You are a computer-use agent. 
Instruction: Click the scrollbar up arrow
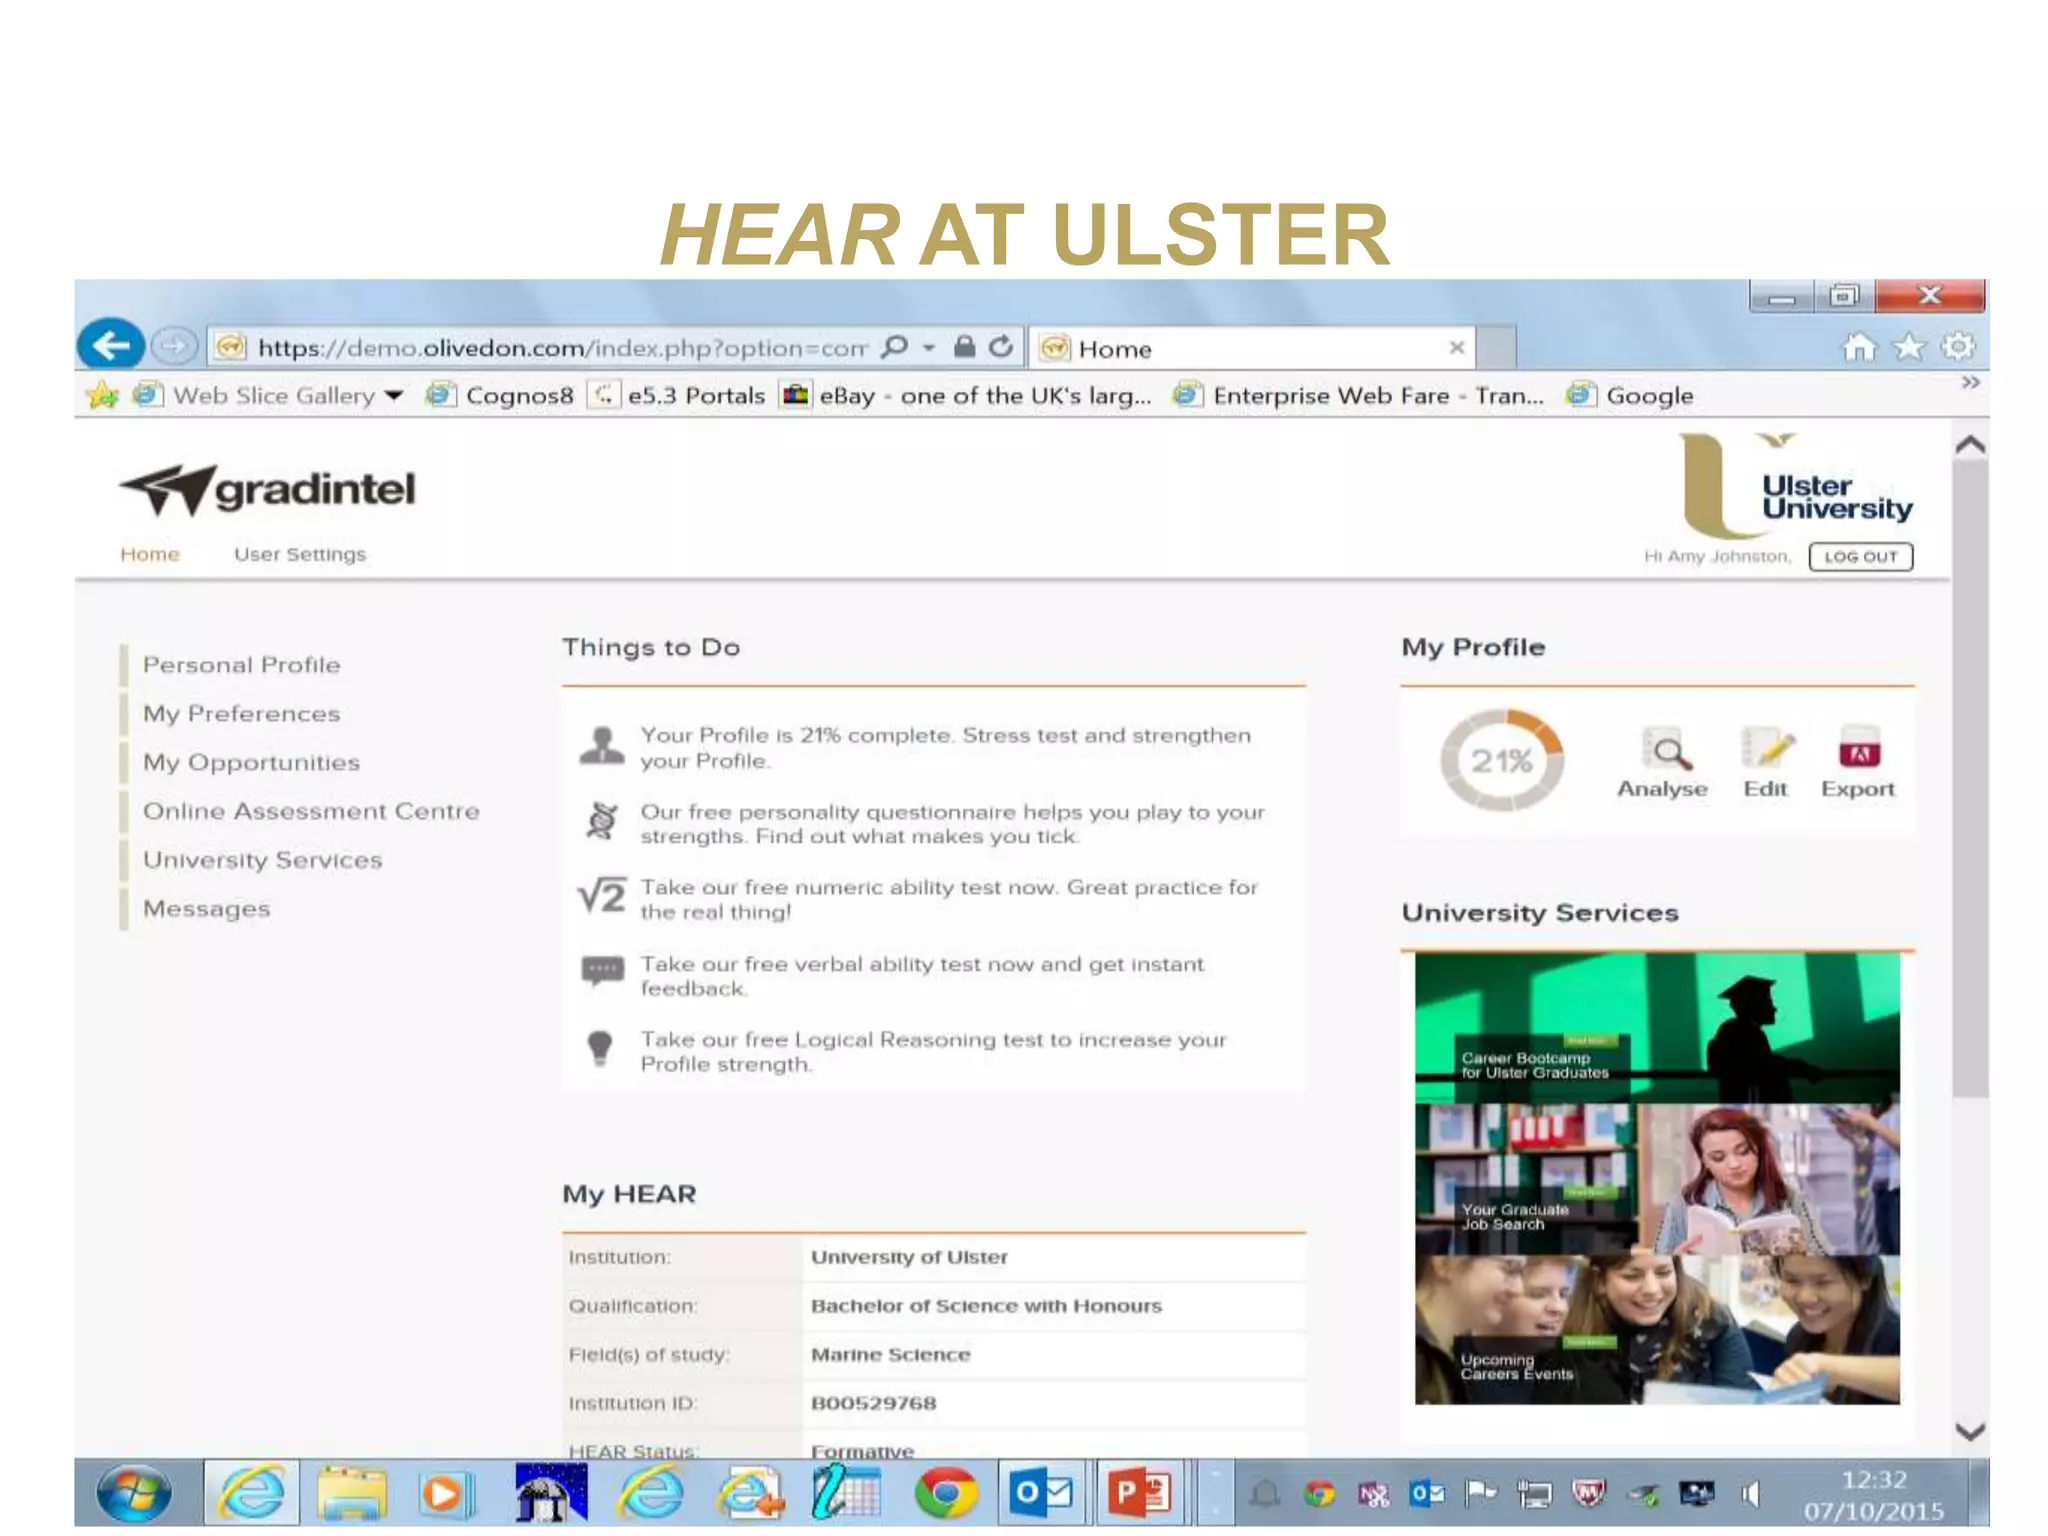point(1969,444)
